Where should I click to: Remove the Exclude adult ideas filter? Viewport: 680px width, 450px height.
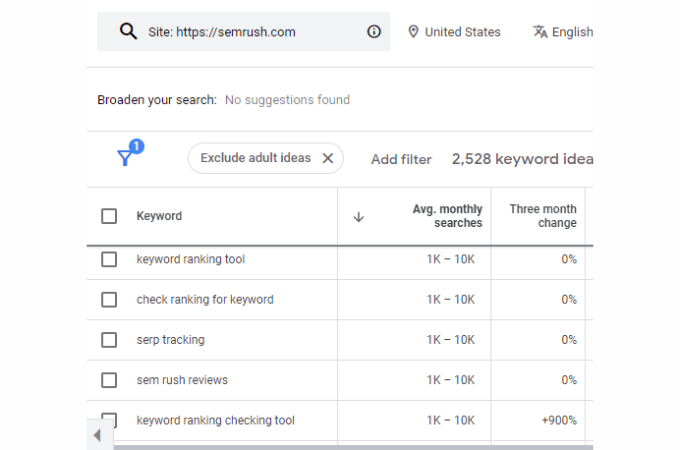[327, 158]
